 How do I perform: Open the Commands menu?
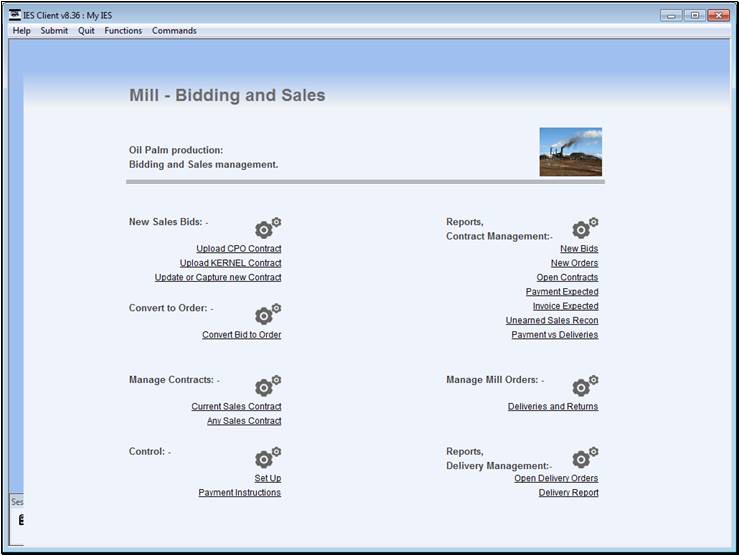coord(174,31)
